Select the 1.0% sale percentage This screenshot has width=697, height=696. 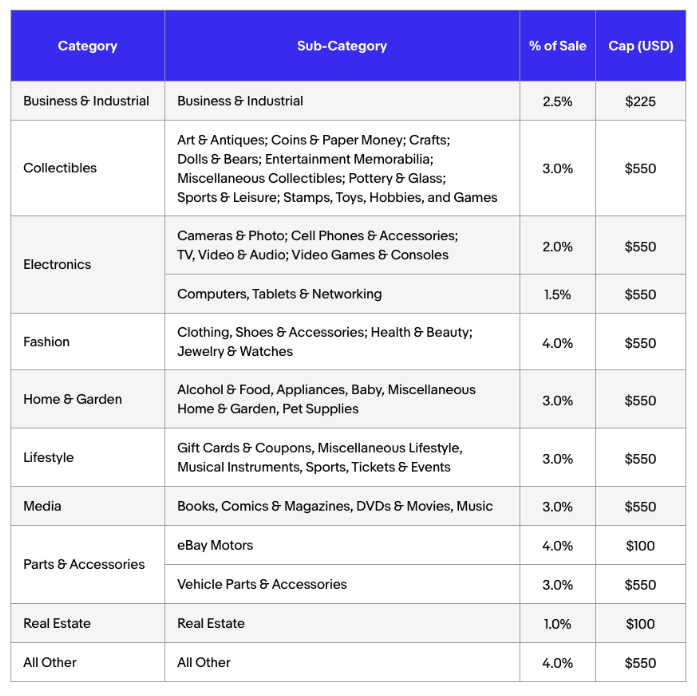(558, 624)
